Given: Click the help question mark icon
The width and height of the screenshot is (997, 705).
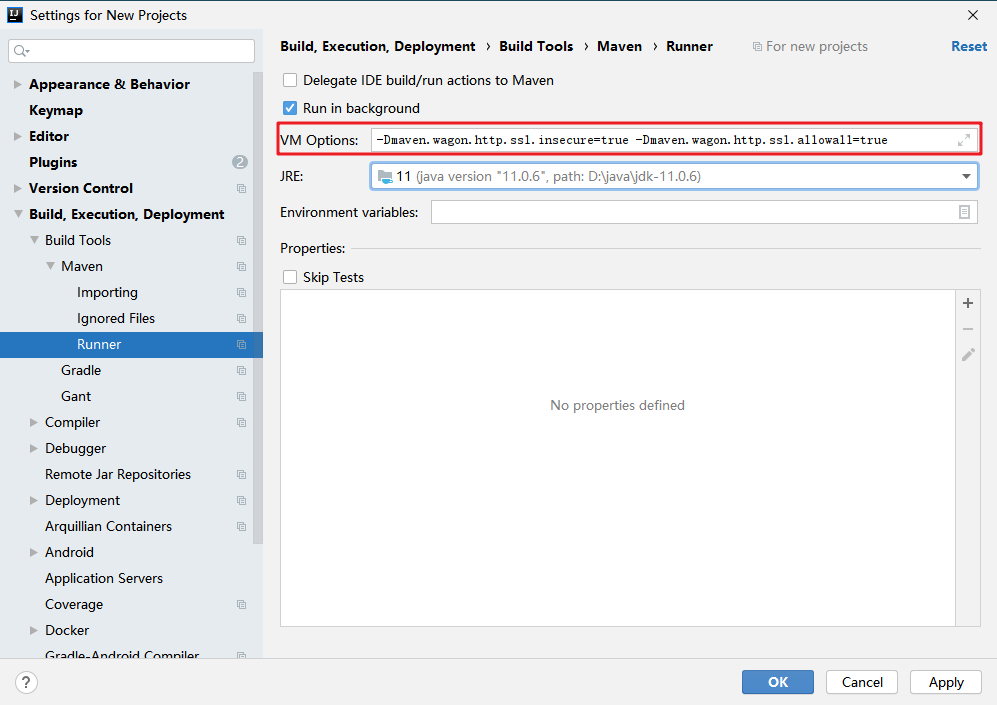Looking at the screenshot, I should point(26,682).
